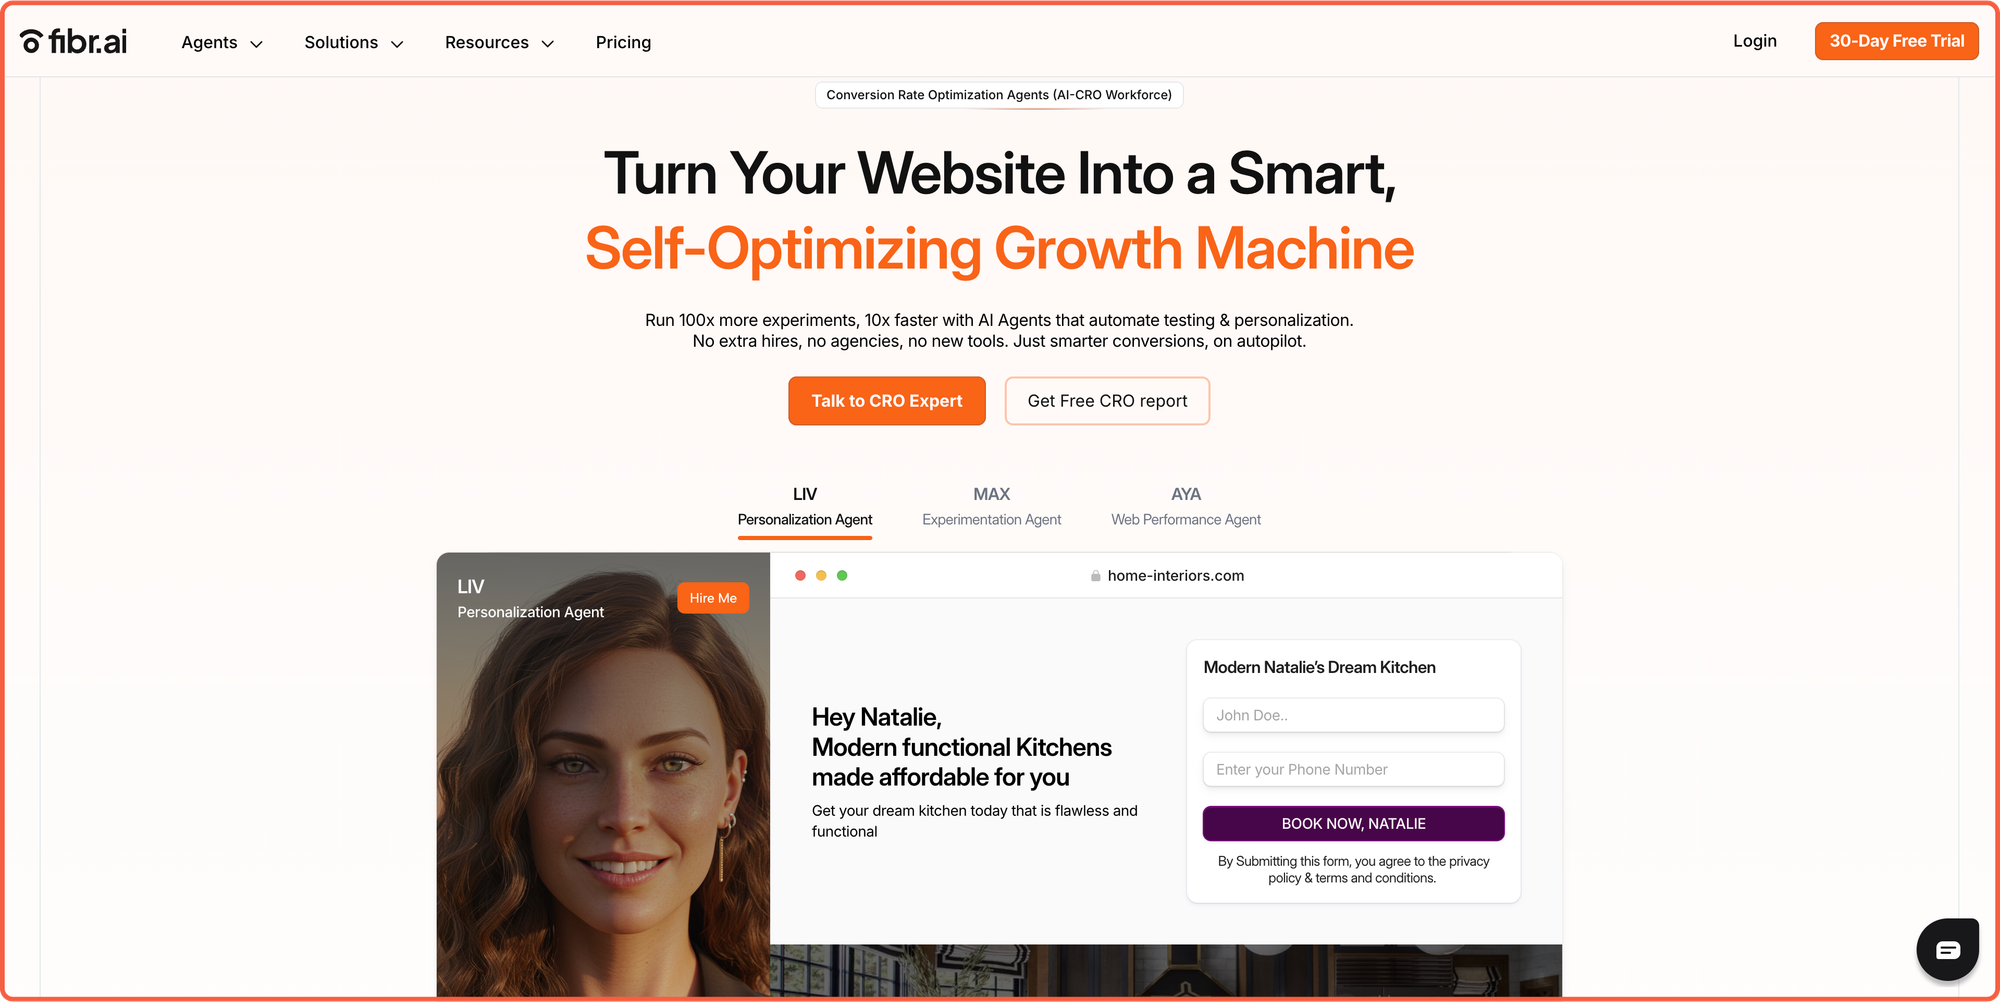Screen dimensions: 2000x1002
Task: Expand the Solutions dropdown menu
Action: coord(354,42)
